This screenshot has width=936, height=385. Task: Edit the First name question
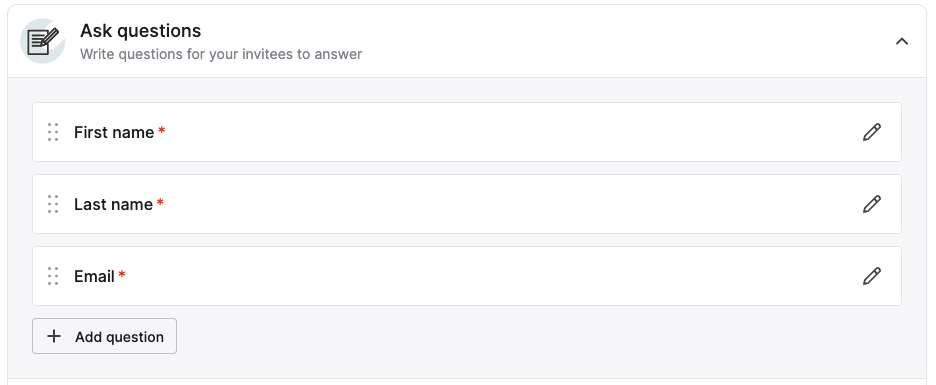point(872,132)
